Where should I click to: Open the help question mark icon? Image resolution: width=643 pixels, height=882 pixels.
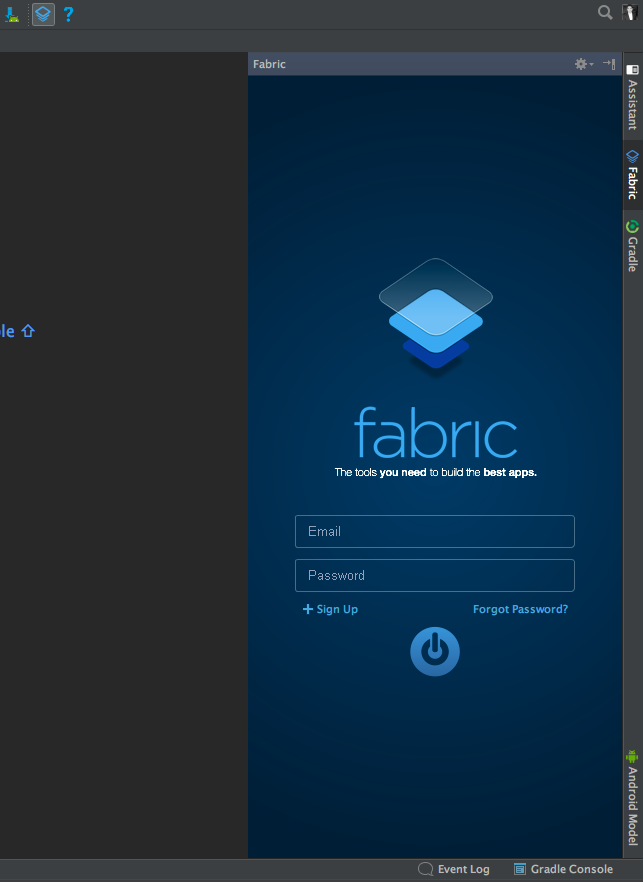(69, 14)
